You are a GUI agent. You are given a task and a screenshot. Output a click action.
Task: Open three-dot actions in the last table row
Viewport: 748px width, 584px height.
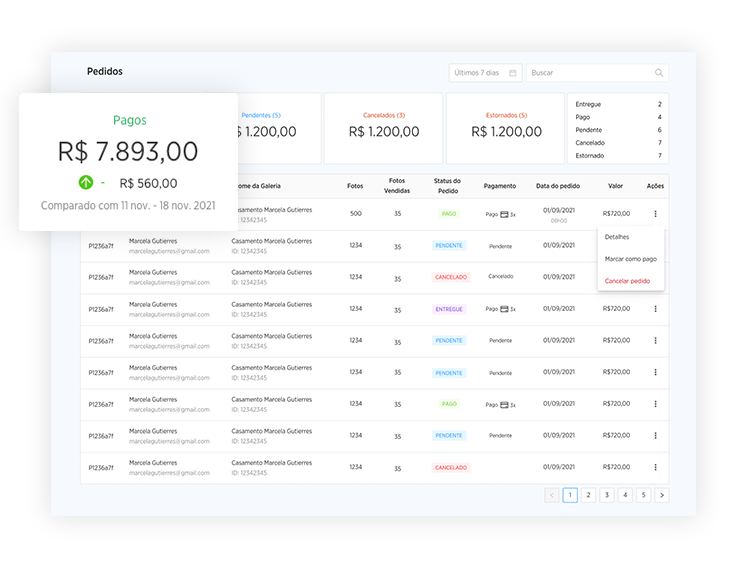[655, 467]
